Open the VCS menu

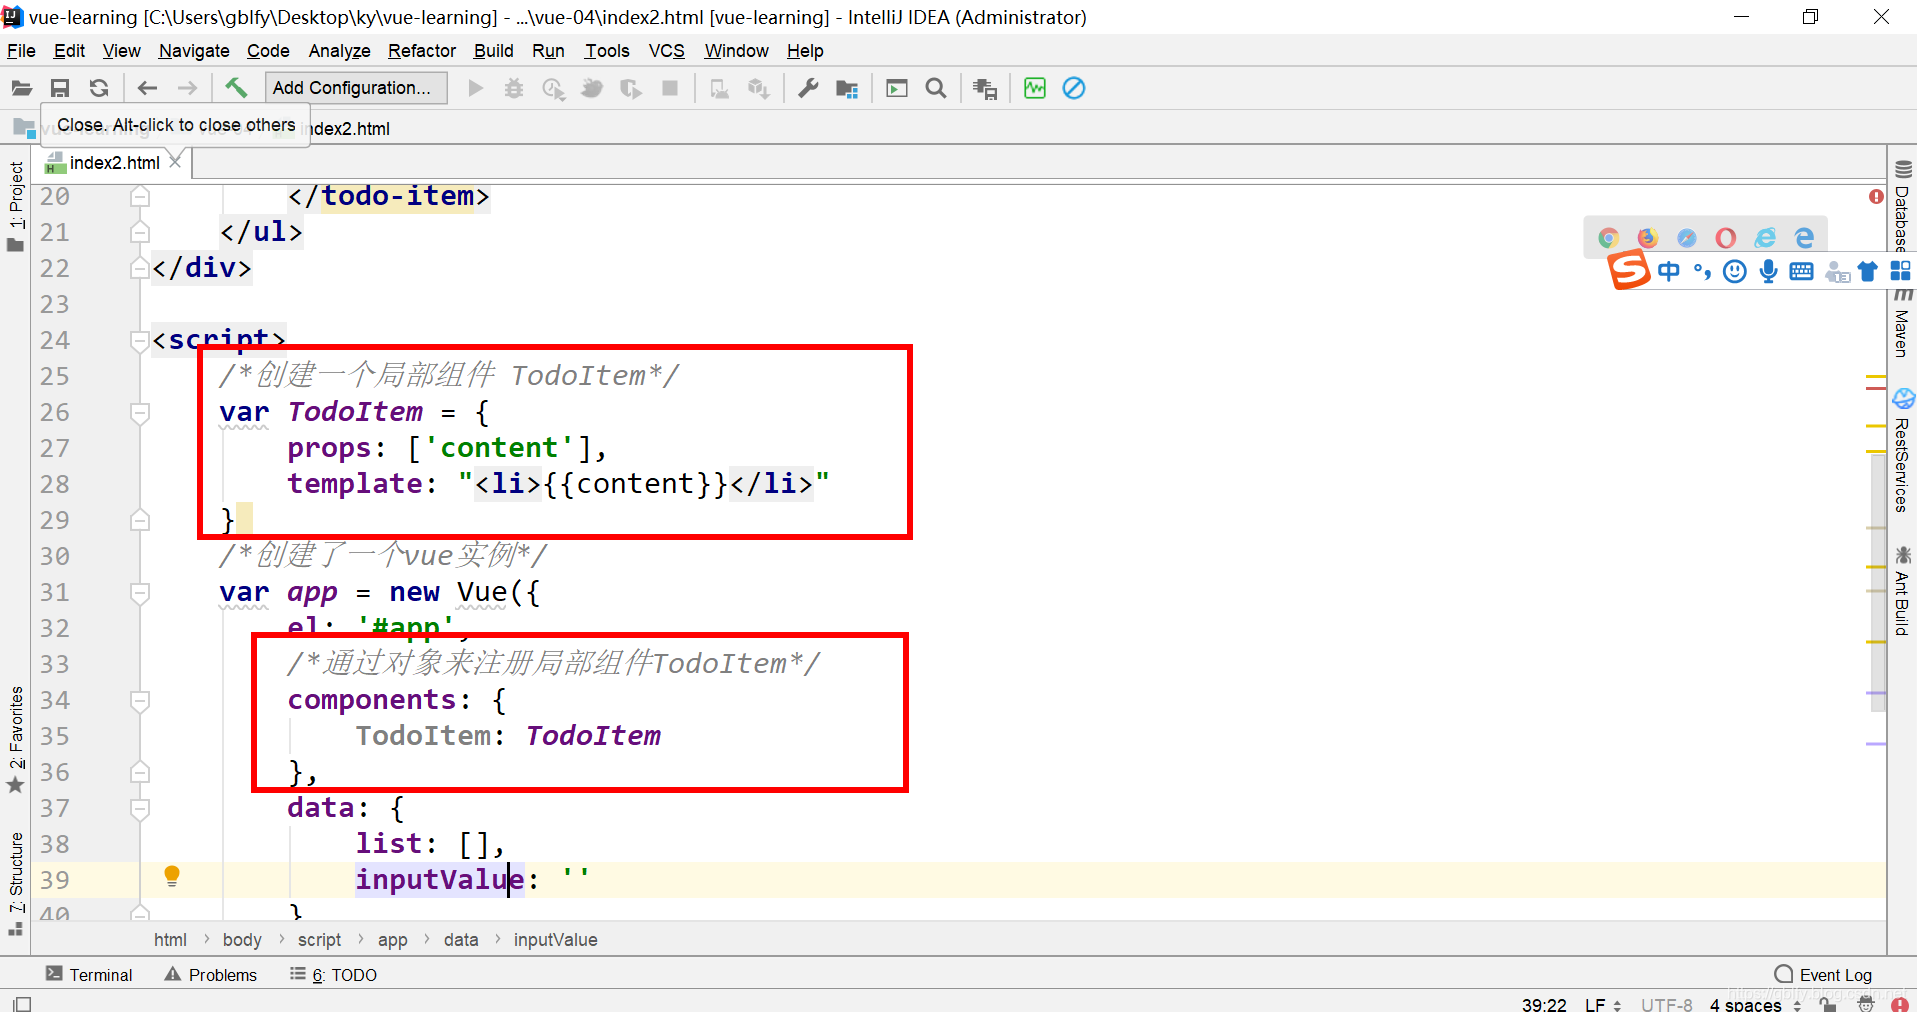tap(666, 51)
